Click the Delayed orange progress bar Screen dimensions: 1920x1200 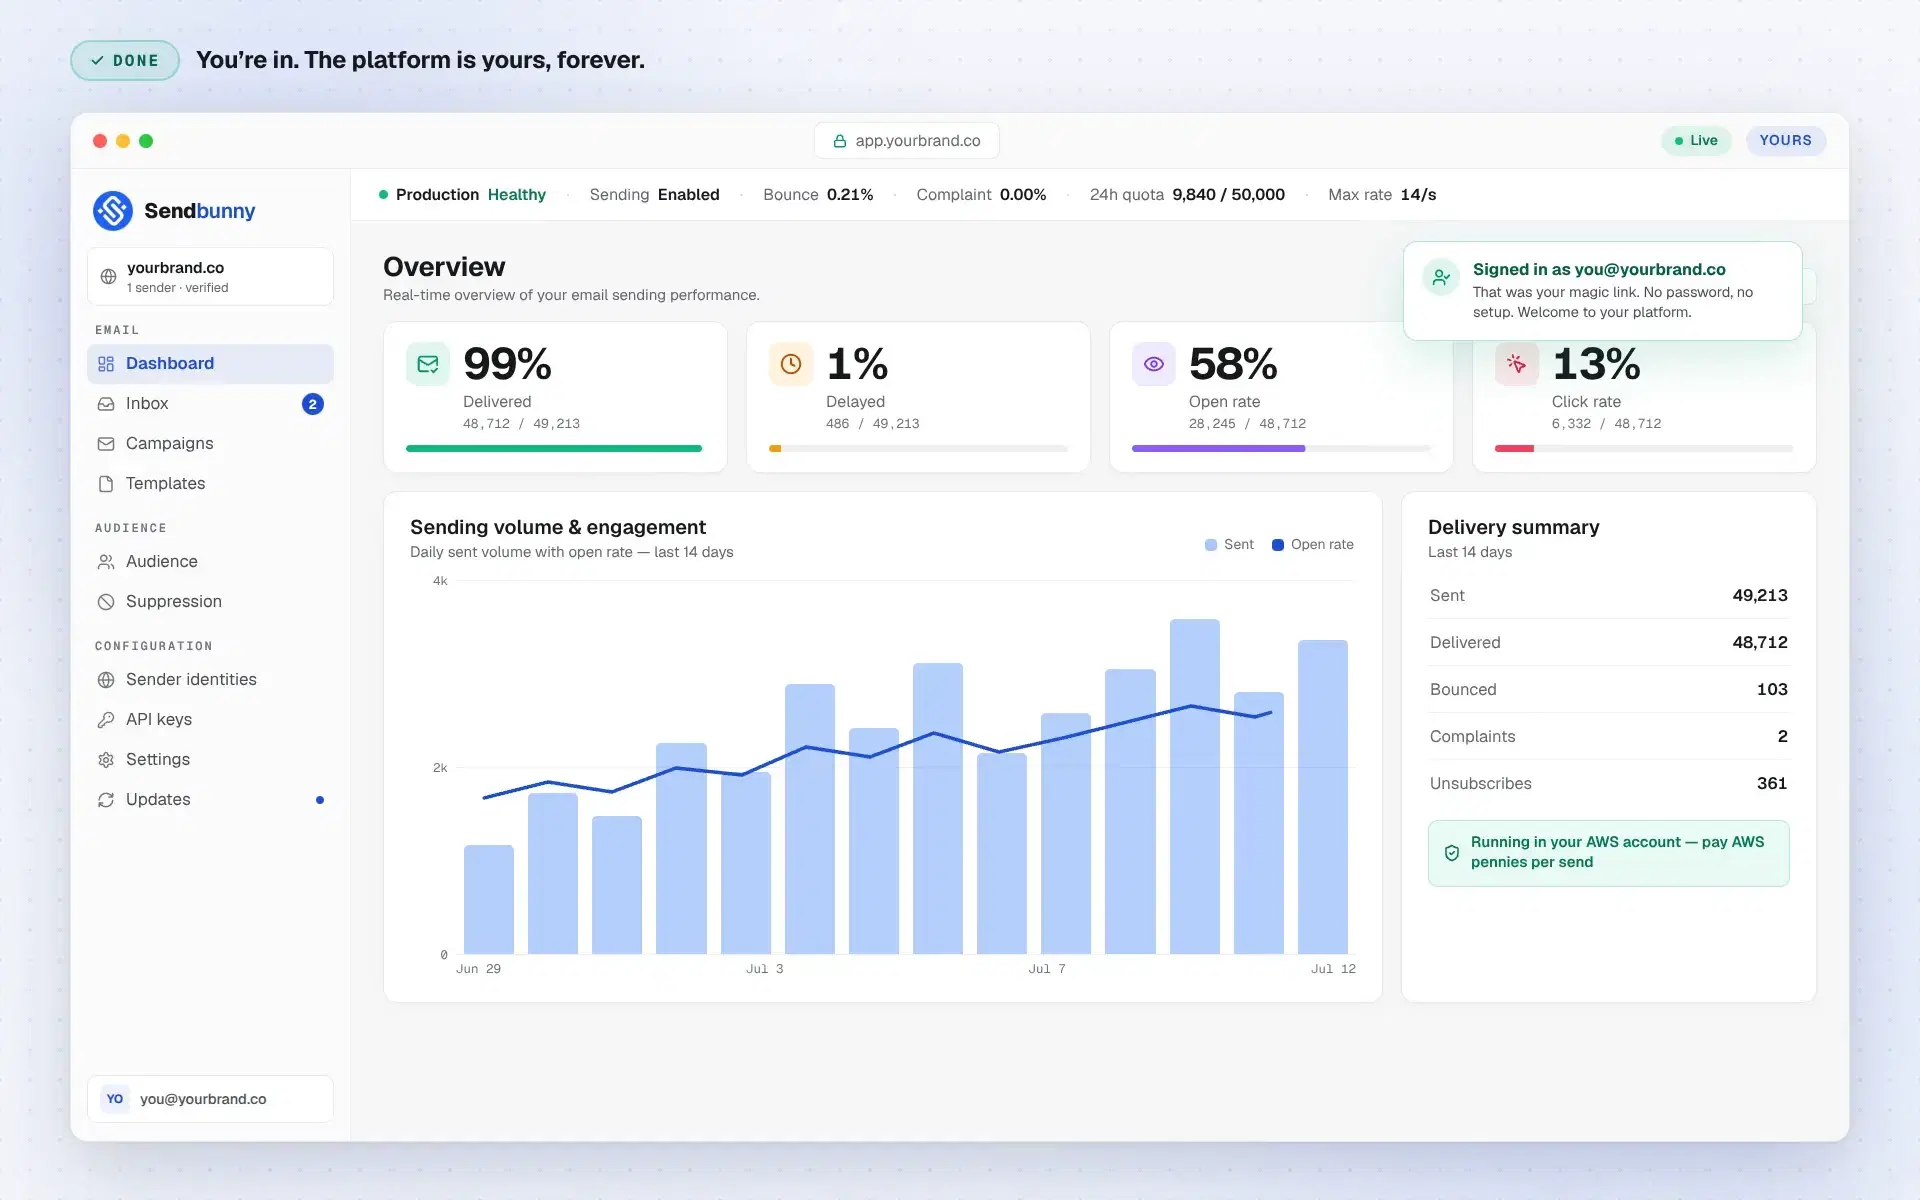pyautogui.click(x=775, y=449)
